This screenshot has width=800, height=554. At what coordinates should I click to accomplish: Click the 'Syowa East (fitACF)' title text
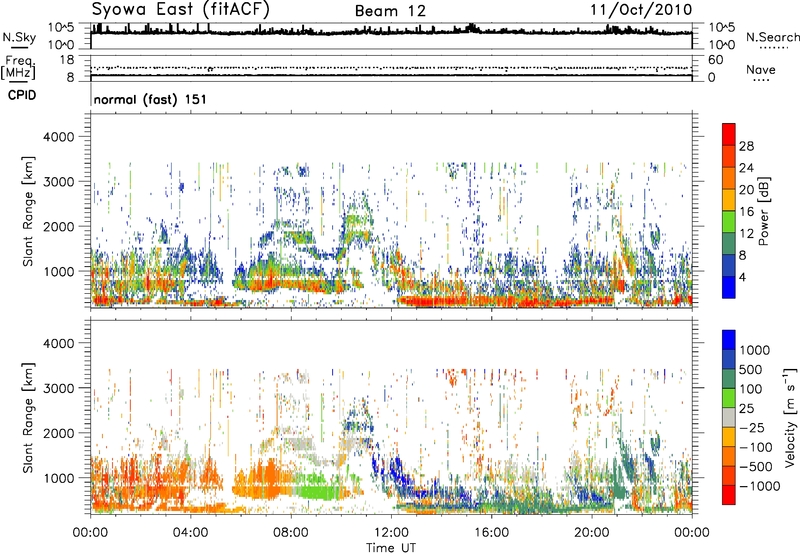click(x=181, y=9)
